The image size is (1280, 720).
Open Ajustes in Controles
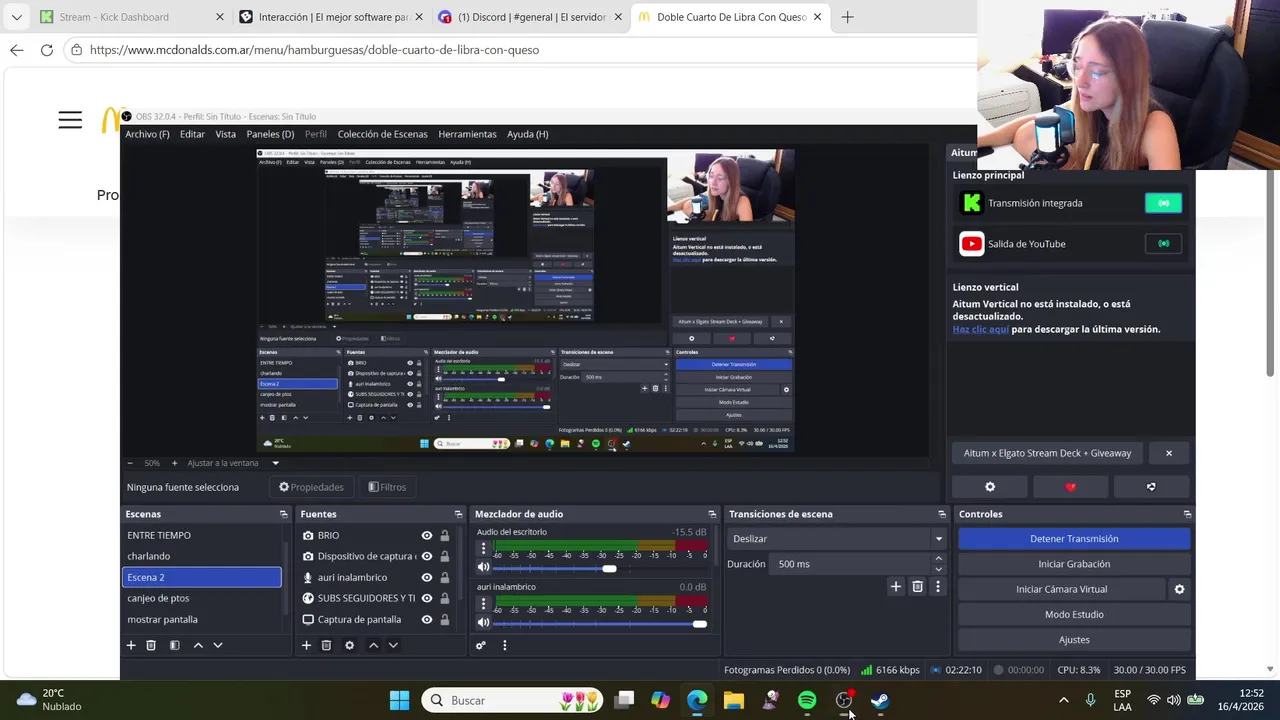tap(1074, 640)
